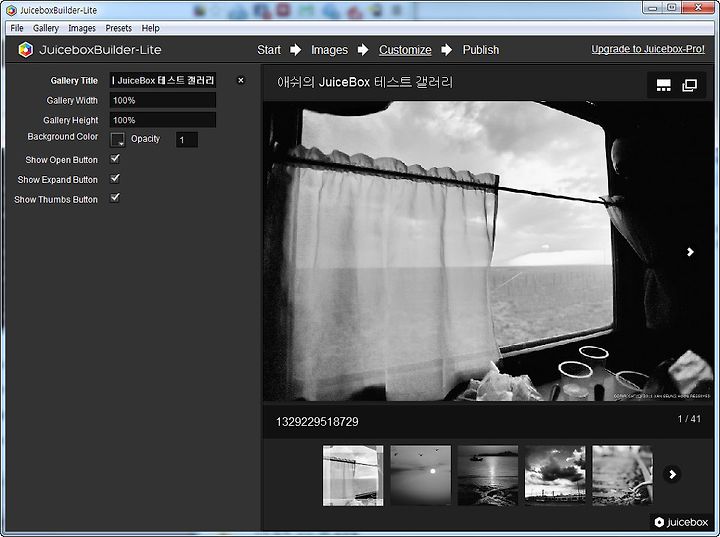720x537 pixels.
Task: Select the boat at sea thumbnail
Action: (x=488, y=475)
